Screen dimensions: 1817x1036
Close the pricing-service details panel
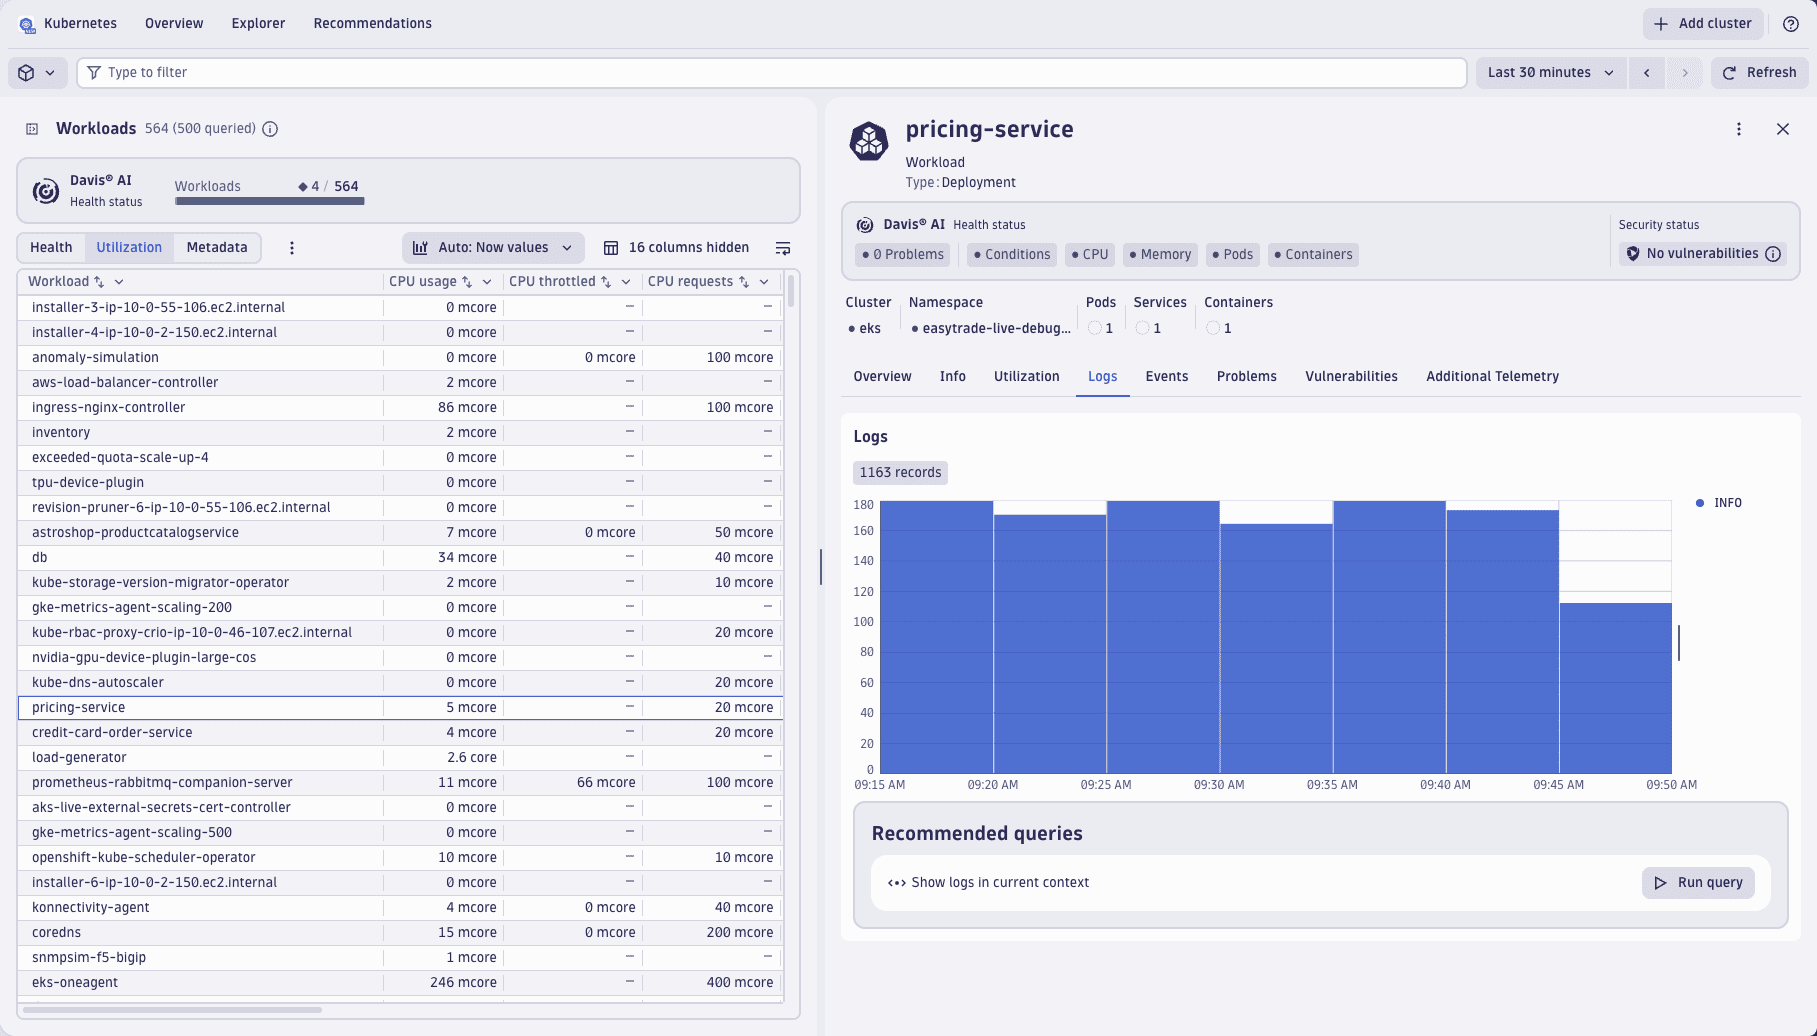click(1783, 129)
